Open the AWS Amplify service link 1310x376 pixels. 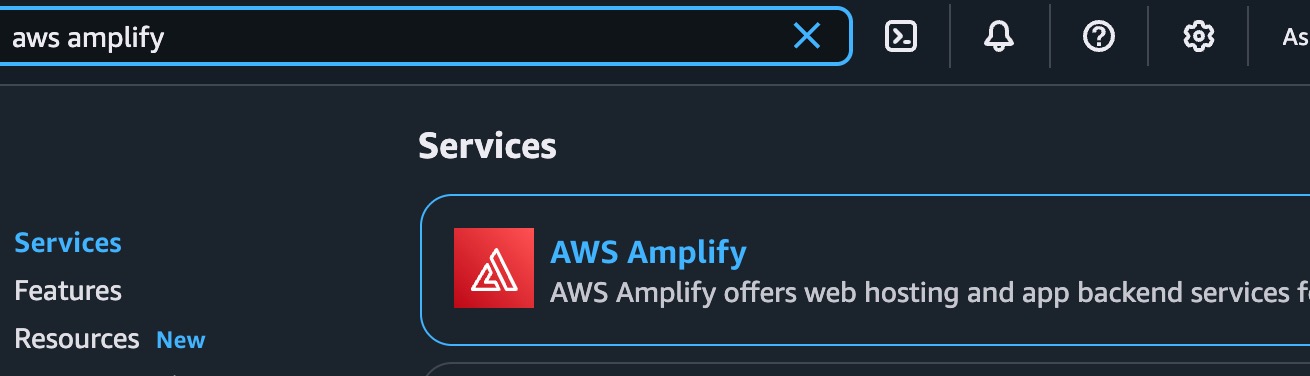(648, 252)
